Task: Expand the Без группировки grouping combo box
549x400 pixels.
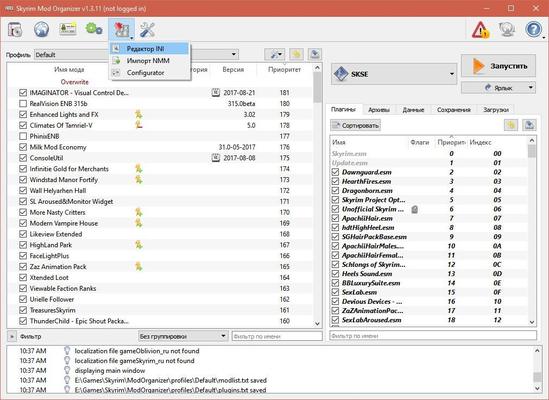Action: [x=183, y=336]
